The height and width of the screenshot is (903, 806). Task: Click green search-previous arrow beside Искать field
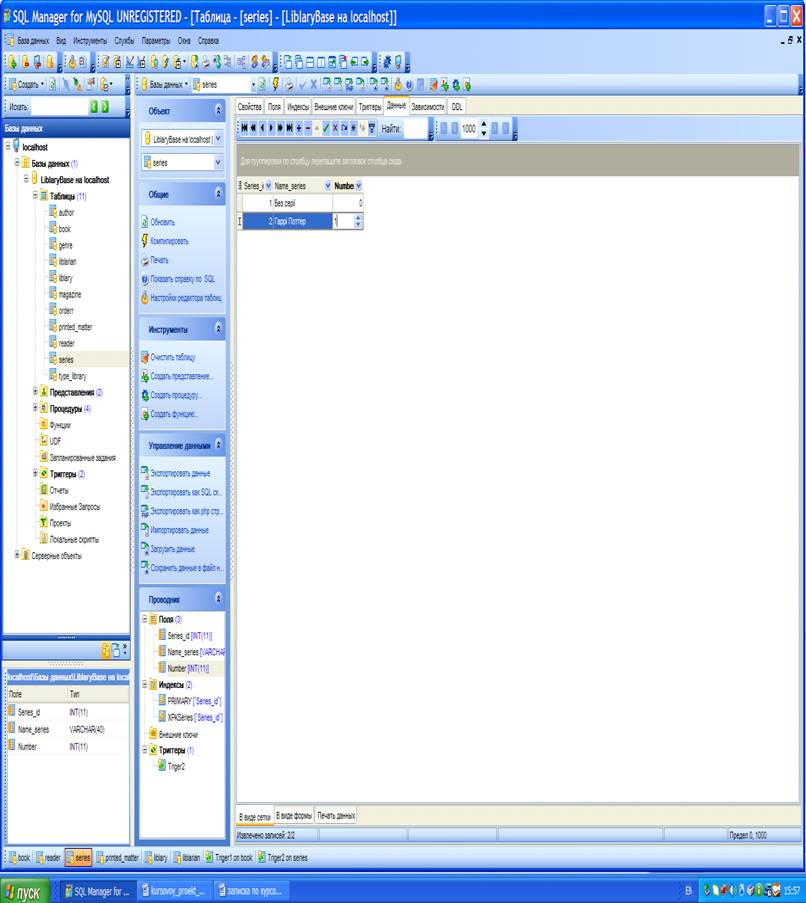click(x=94, y=107)
